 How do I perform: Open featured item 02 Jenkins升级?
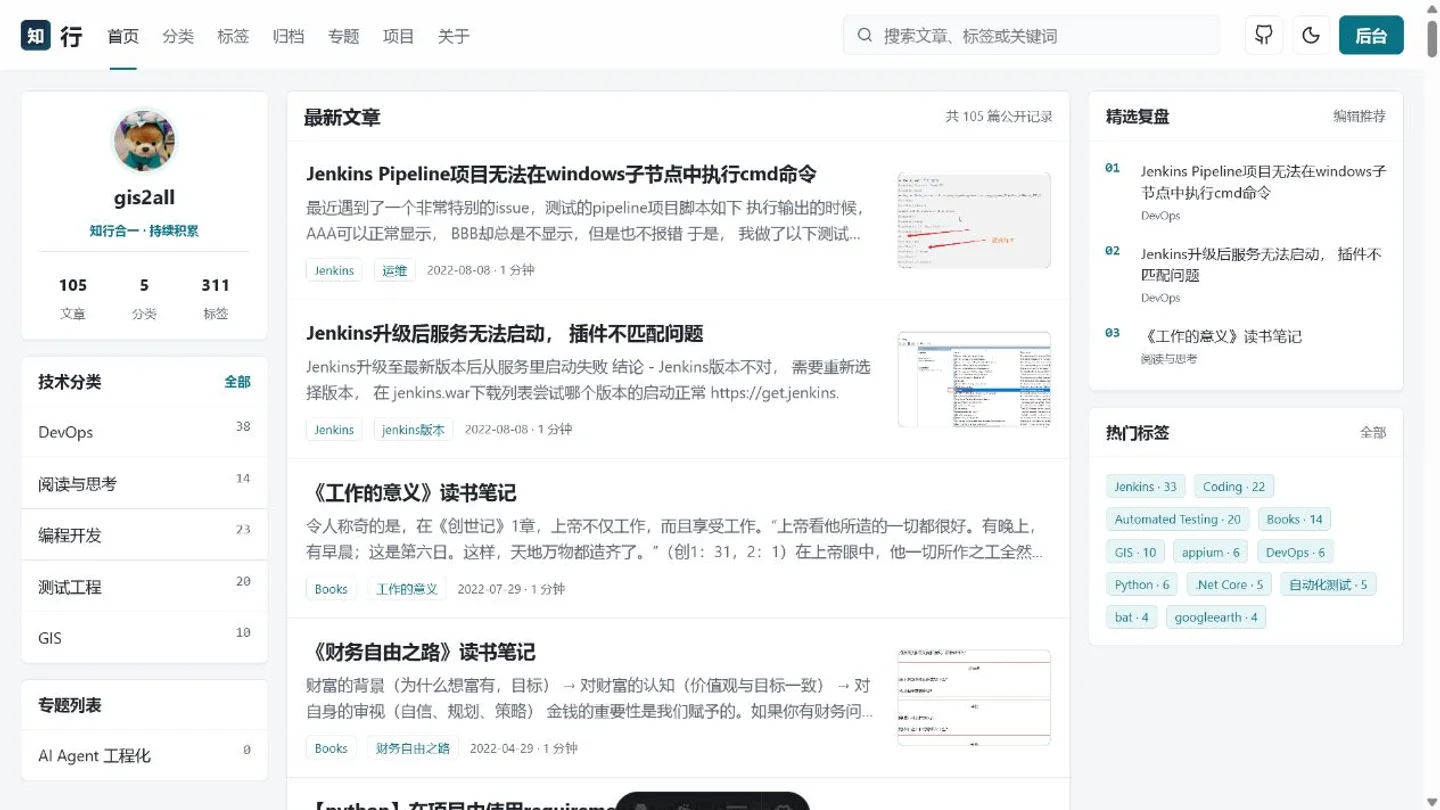[1261, 264]
